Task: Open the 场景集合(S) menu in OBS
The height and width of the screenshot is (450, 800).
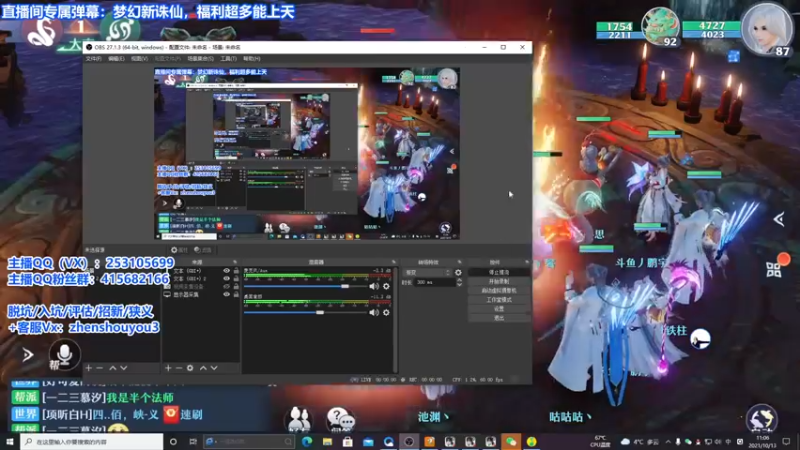Action: click(x=201, y=59)
